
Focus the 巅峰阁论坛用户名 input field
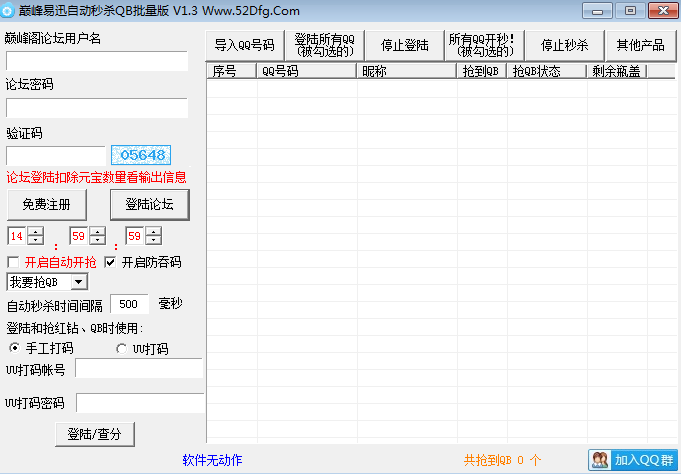(x=97, y=61)
